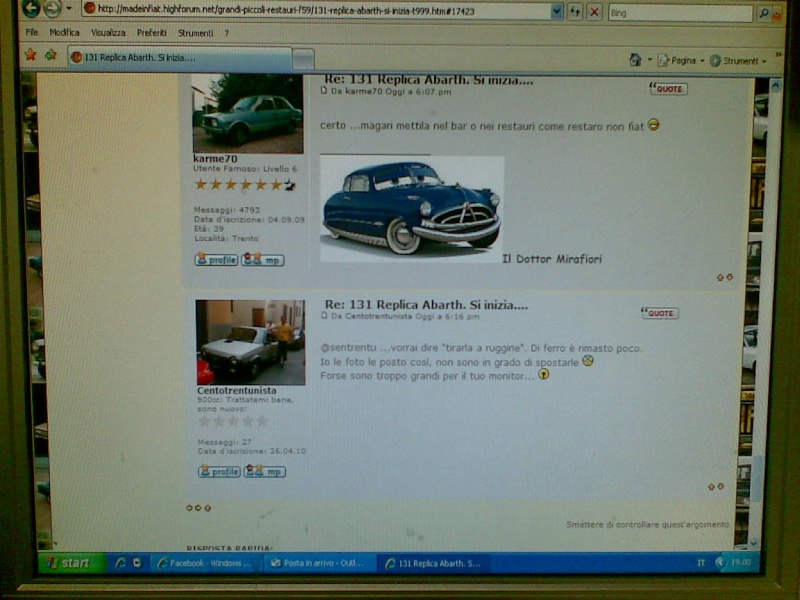Open the Visualizza menu
This screenshot has height=600, width=800.
(x=108, y=33)
